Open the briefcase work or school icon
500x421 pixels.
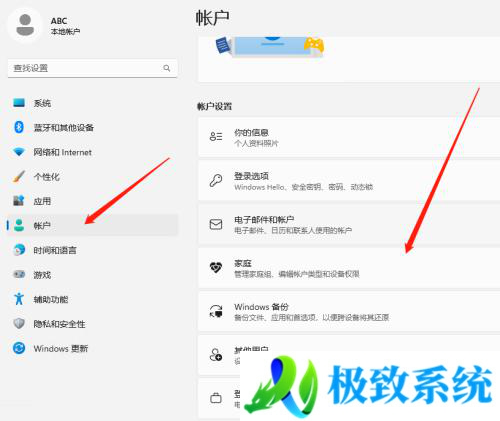pyautogui.click(x=216, y=398)
